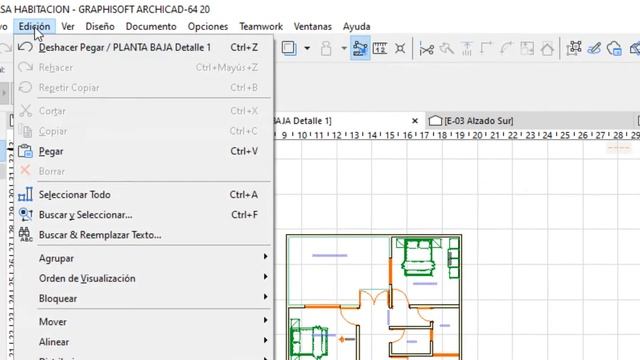The height and width of the screenshot is (360, 640).
Task: Expand the Alinear submenu
Action: click(144, 342)
